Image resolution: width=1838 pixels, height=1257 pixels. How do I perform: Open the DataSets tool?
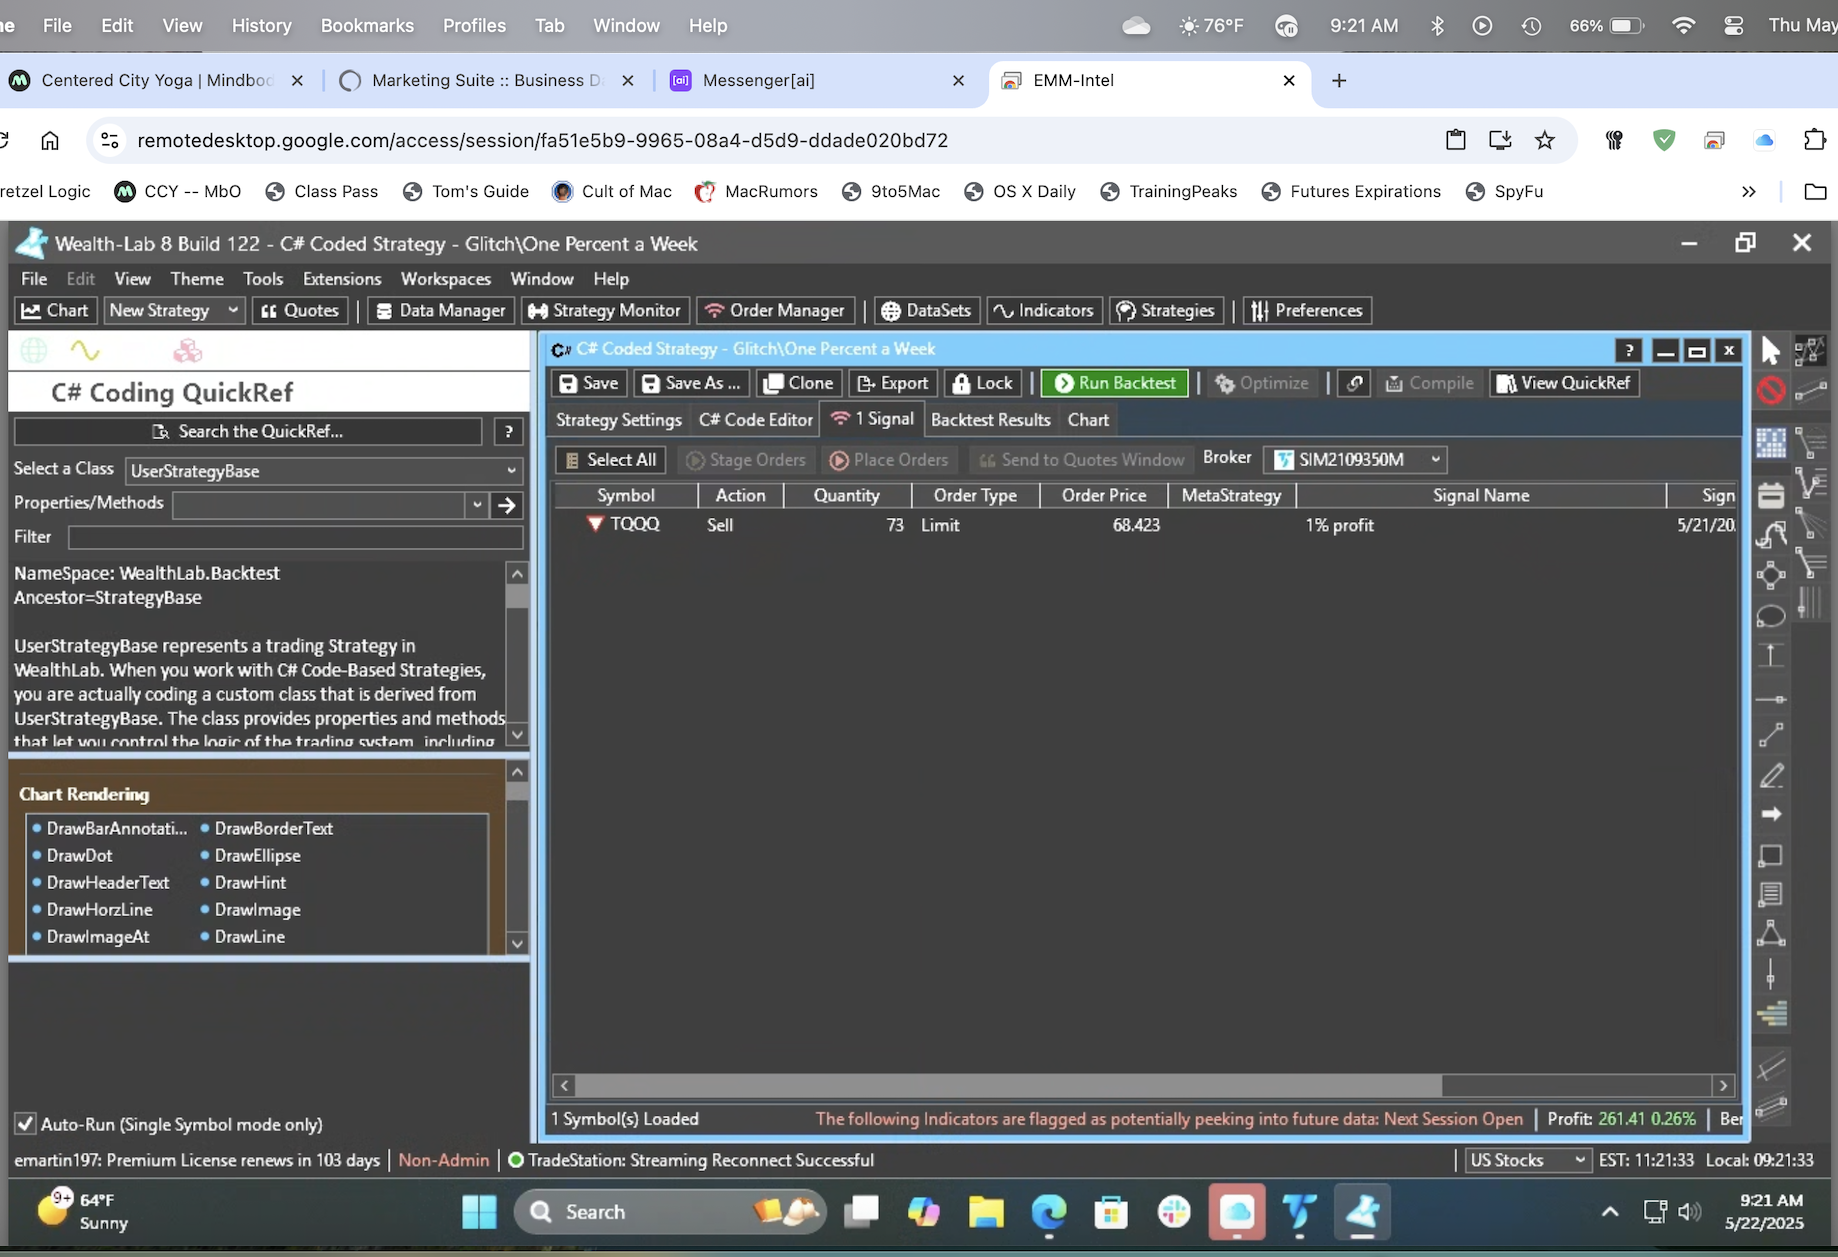926,310
